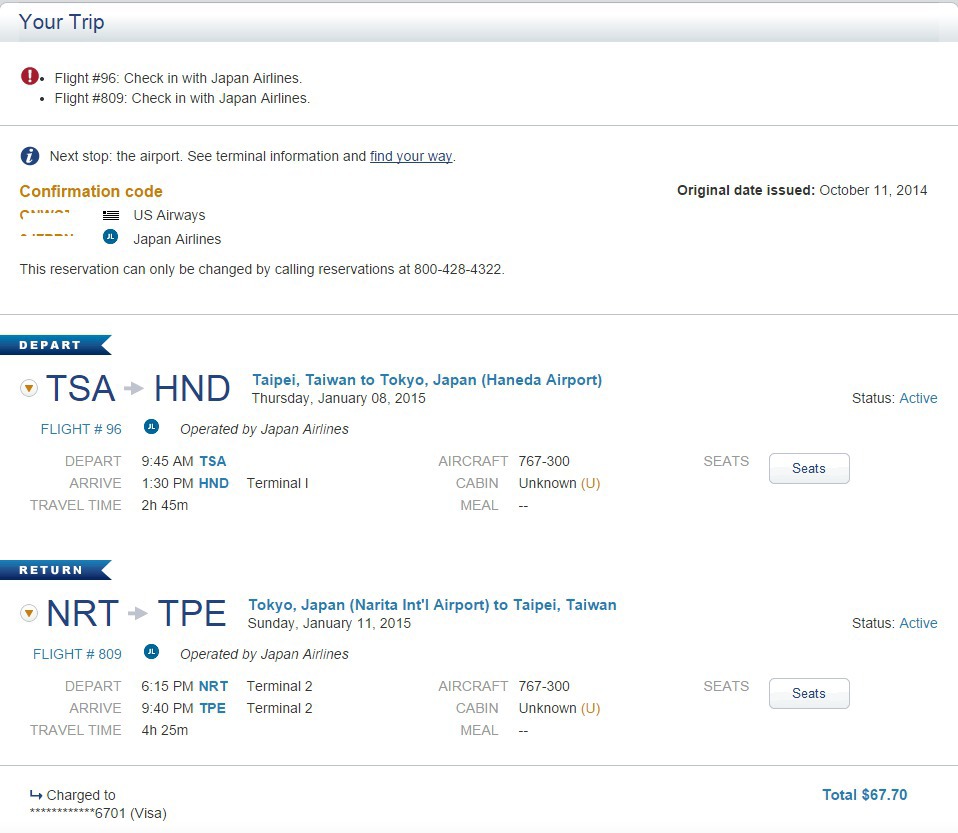Click the arrow icon between TSA and HND
The image size is (958, 833).
tap(134, 388)
